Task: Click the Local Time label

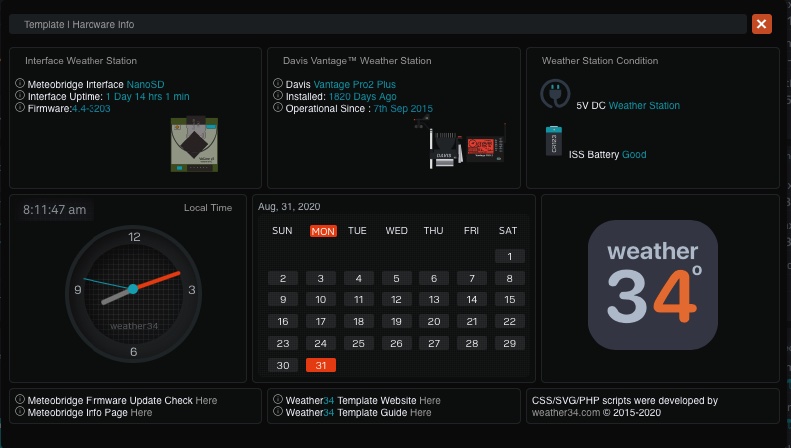Action: coord(208,208)
